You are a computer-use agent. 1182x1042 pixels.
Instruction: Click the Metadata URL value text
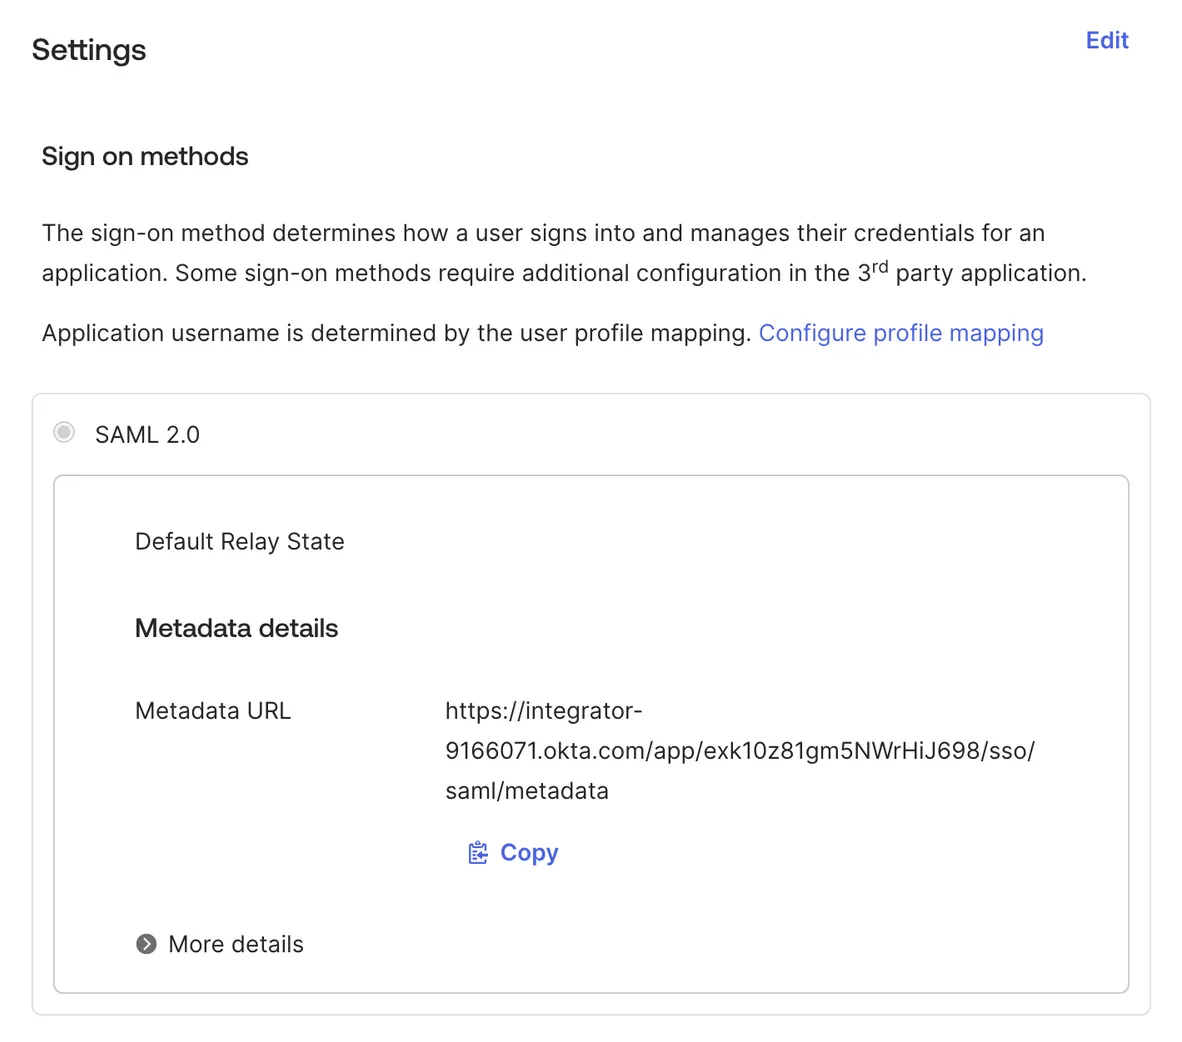740,751
